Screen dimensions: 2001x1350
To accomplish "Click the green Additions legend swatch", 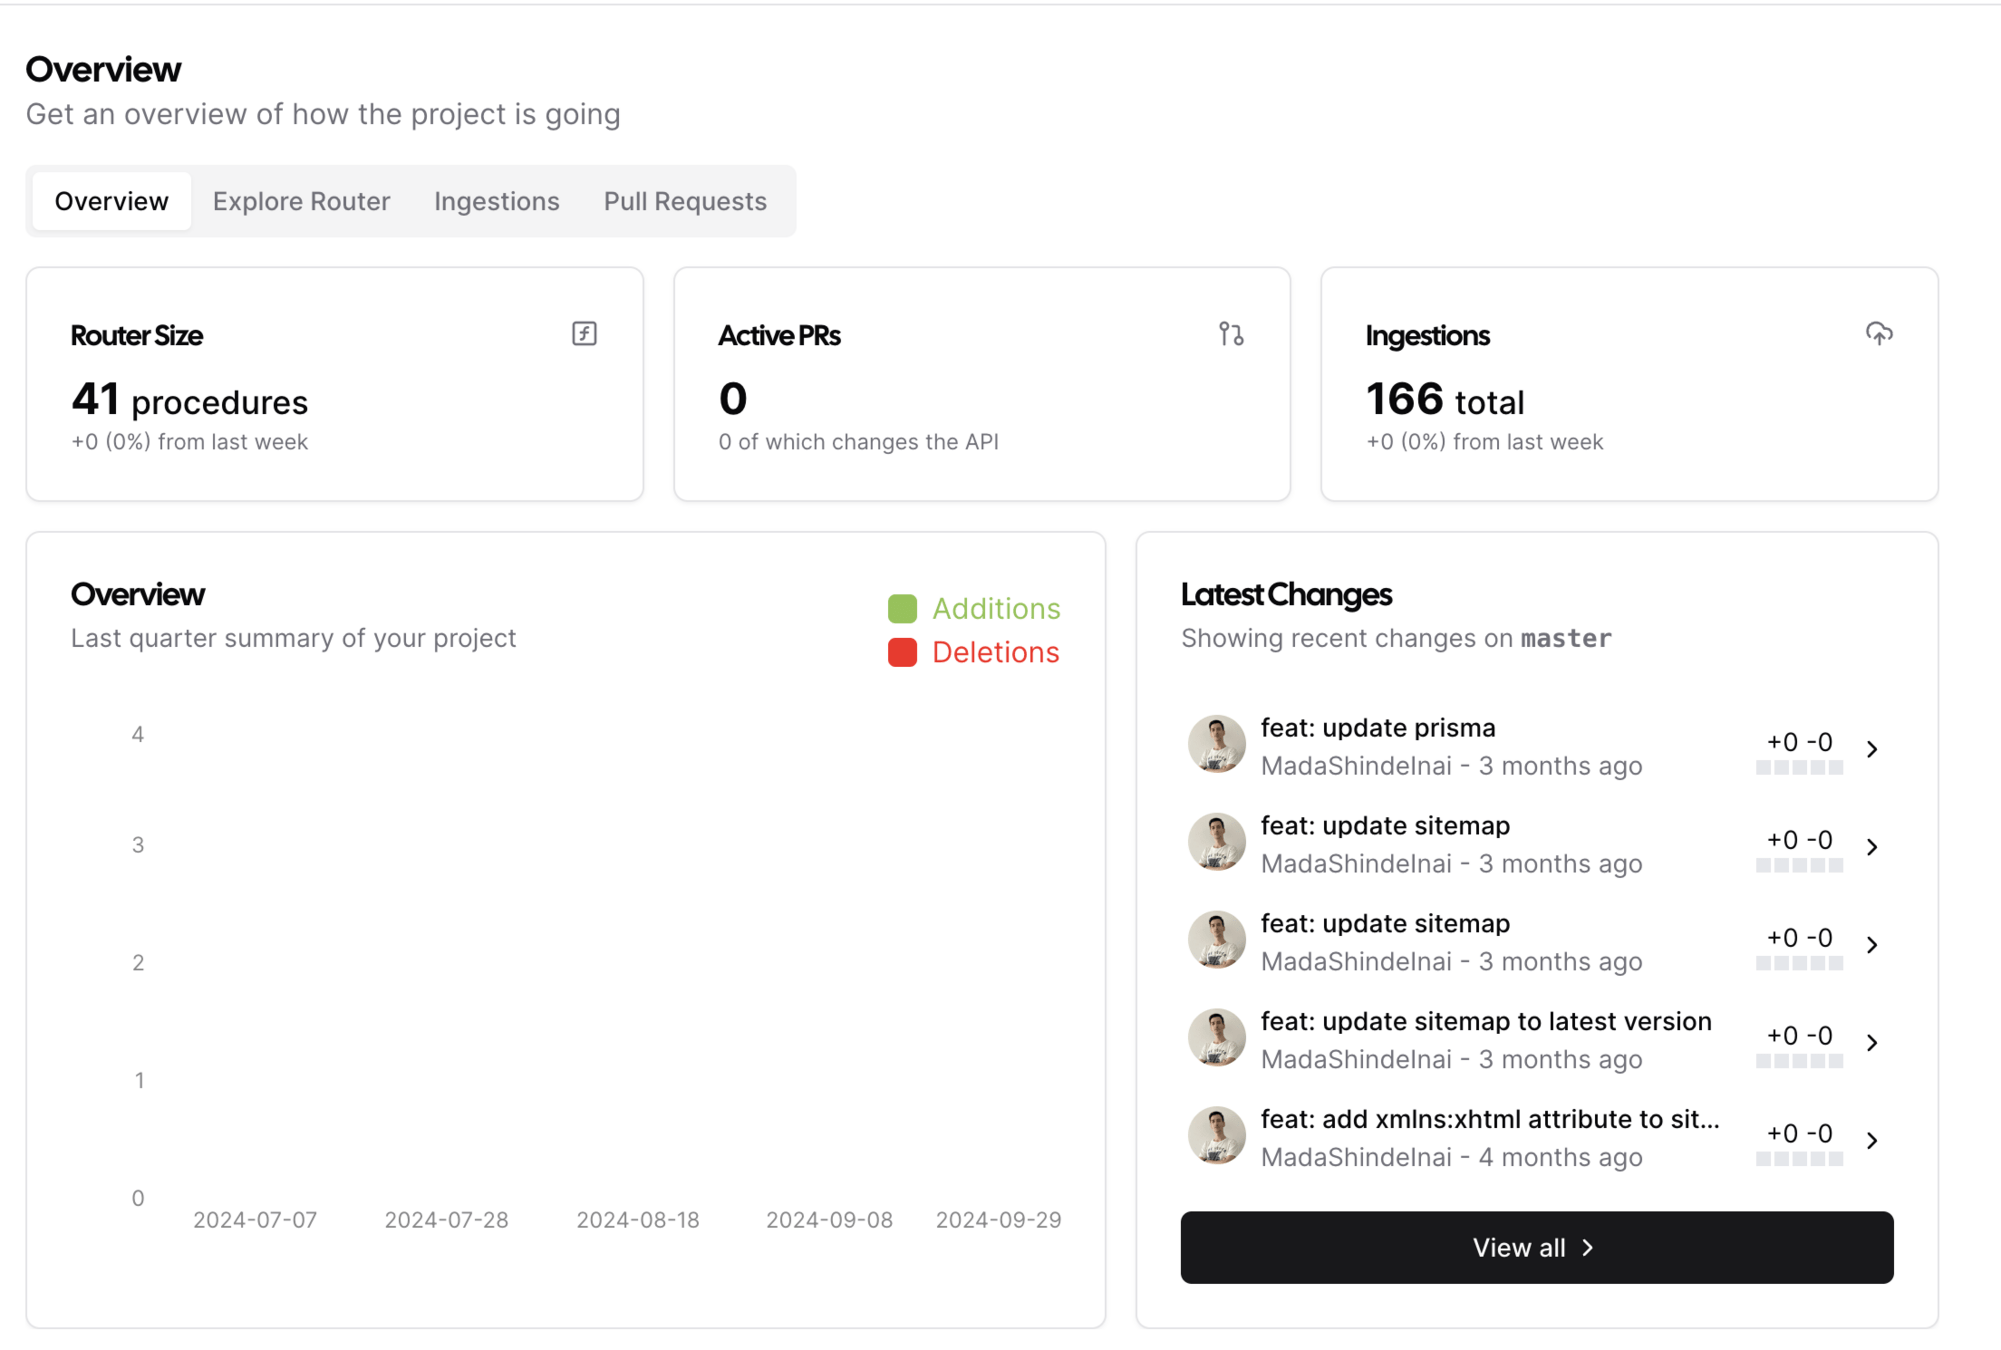I will (x=902, y=609).
